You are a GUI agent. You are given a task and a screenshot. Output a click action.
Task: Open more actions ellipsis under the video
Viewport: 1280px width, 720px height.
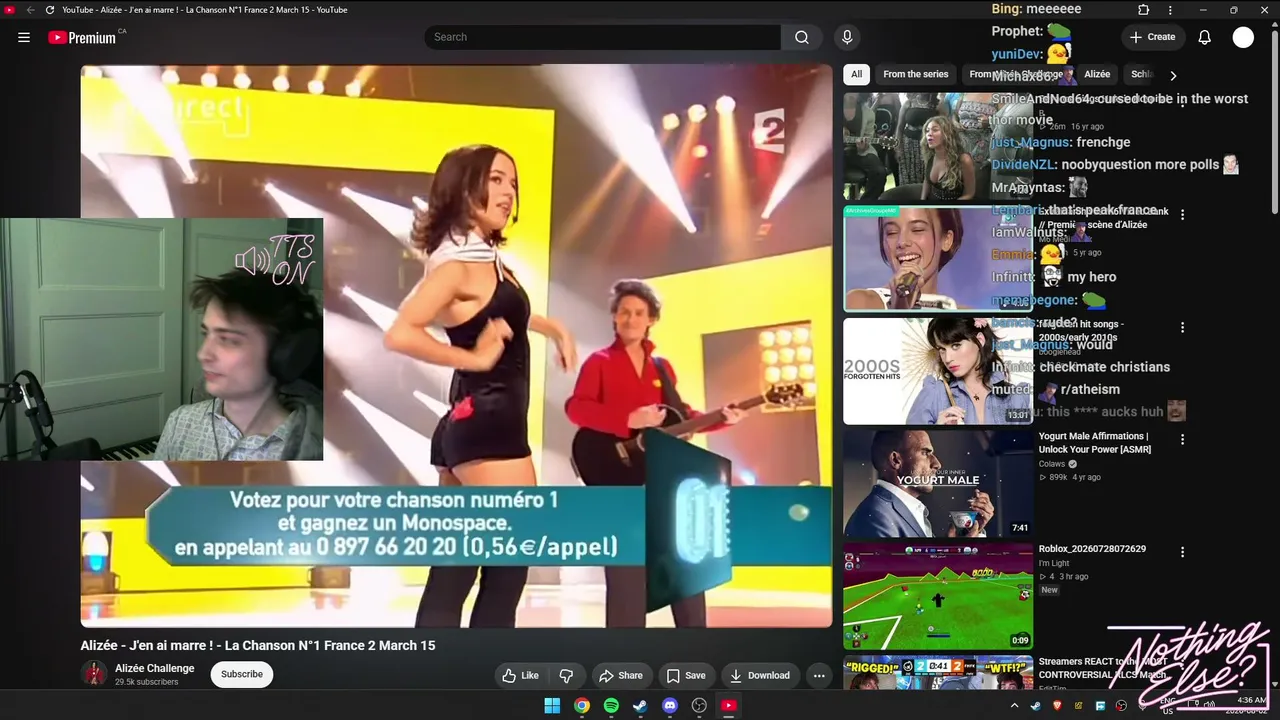tap(819, 675)
